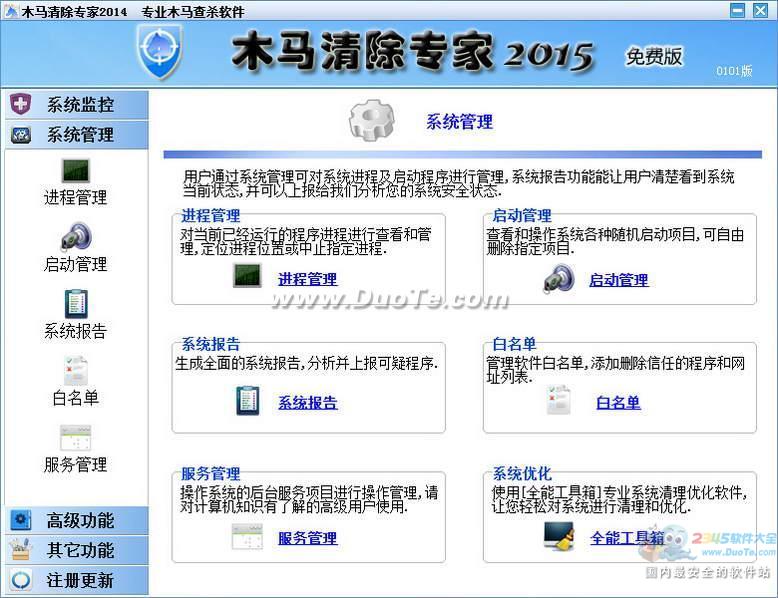778x598 pixels.
Task: Click the app icon in the title bar
Action: point(11,10)
